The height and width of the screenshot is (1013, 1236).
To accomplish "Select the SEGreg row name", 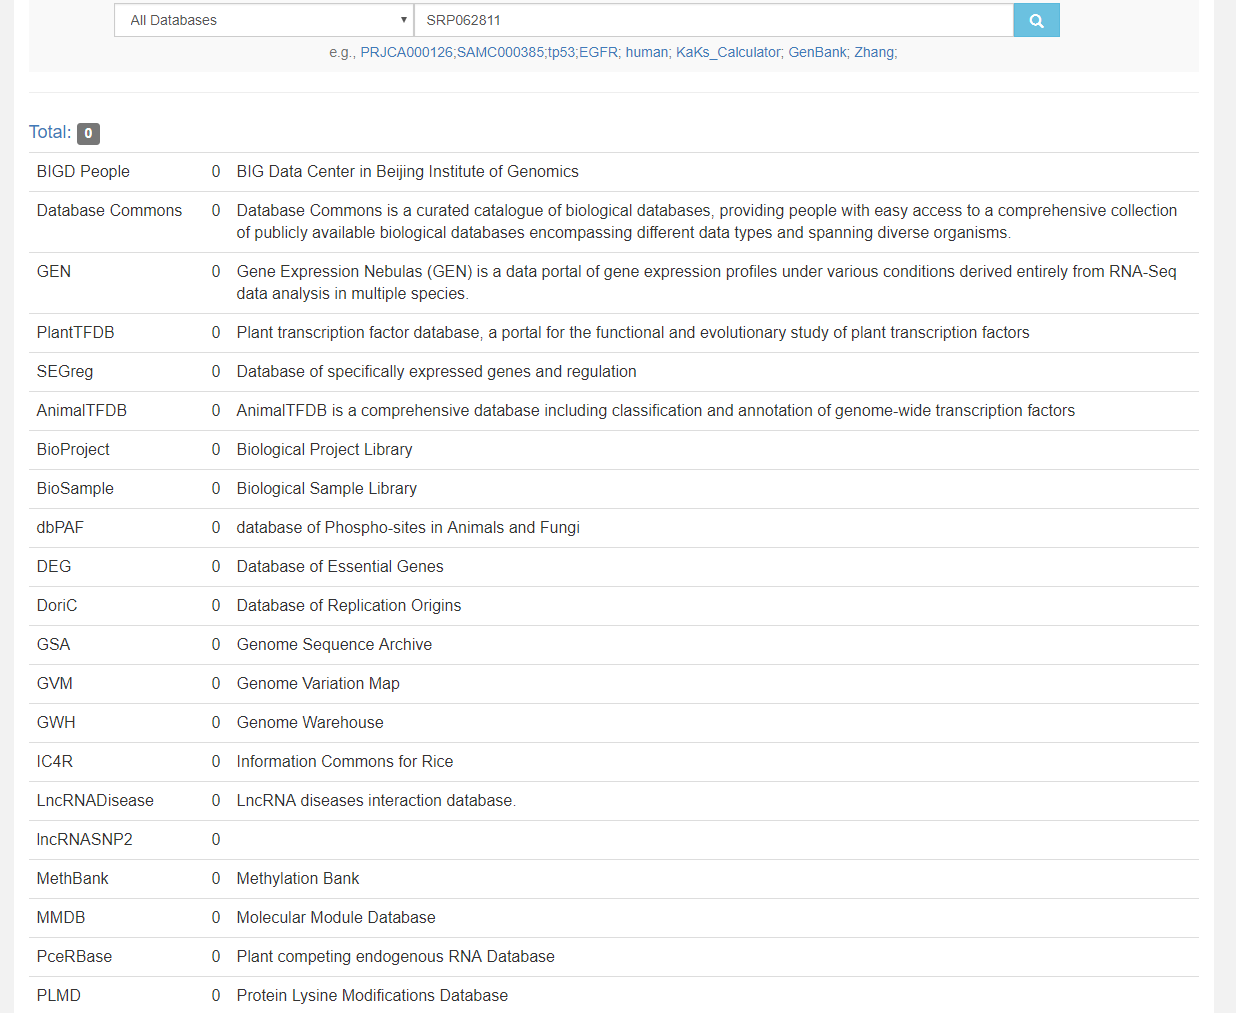I will pyautogui.click(x=65, y=372).
